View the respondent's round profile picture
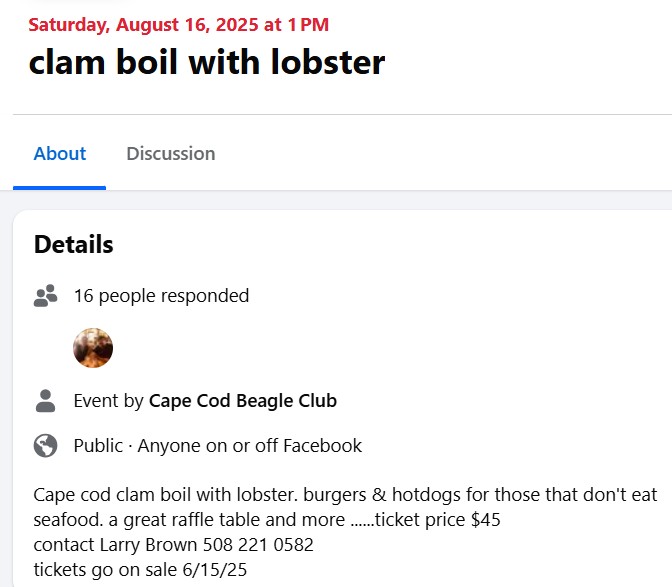This screenshot has width=672, height=587. click(x=93, y=348)
